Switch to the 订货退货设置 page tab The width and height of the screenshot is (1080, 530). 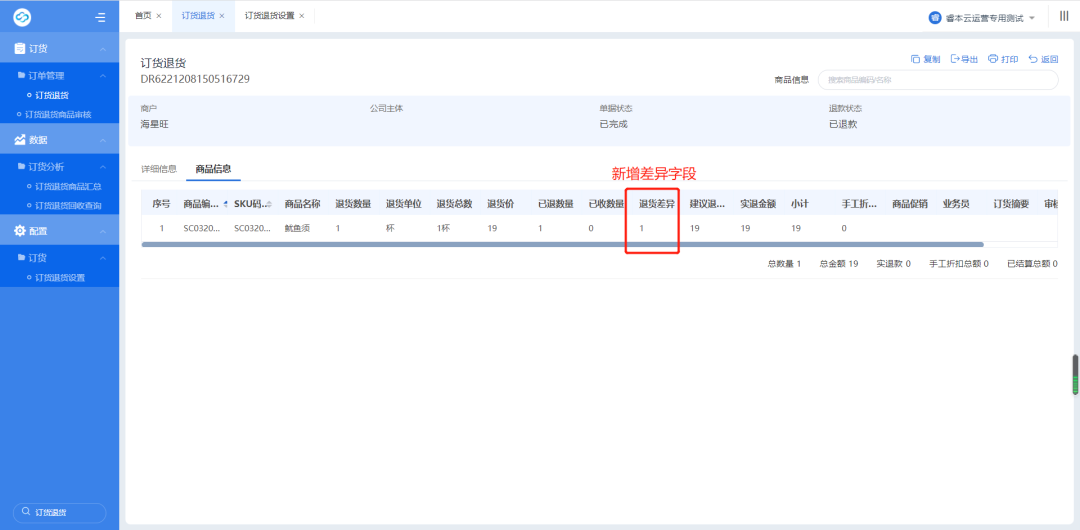269,16
